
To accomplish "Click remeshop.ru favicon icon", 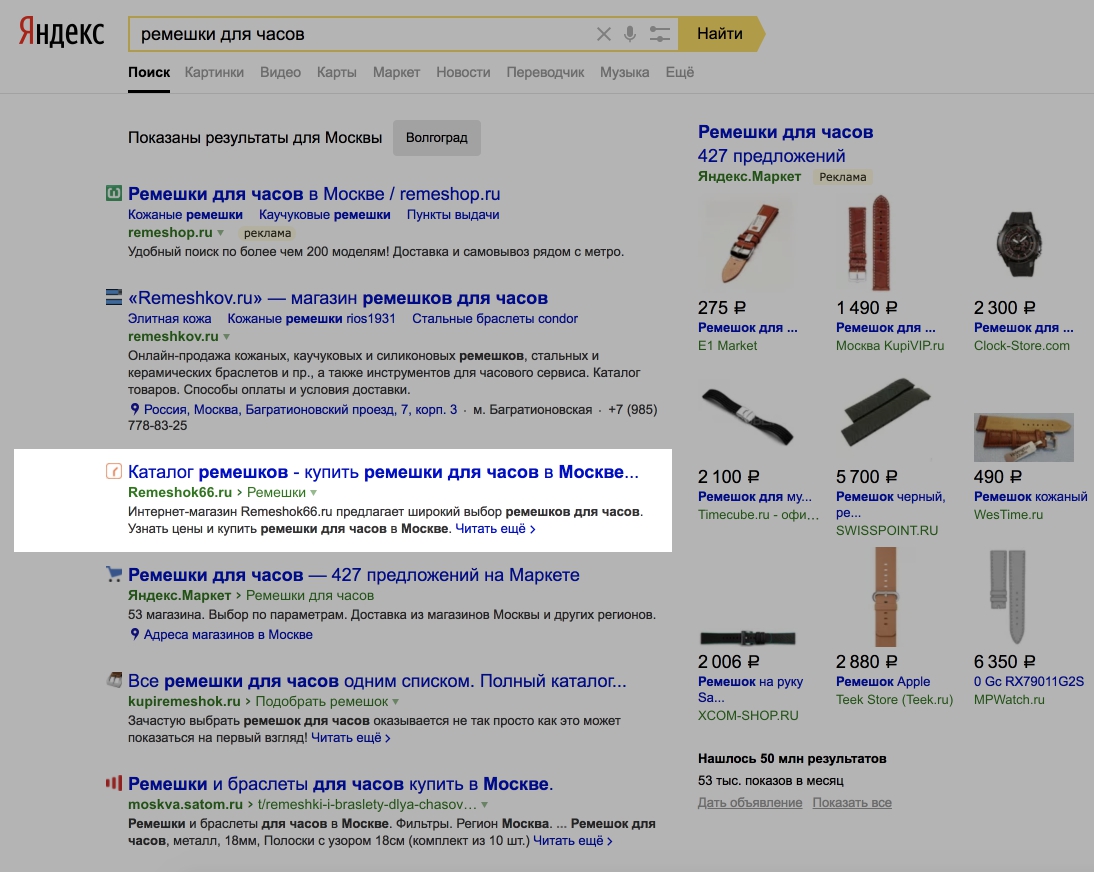I will point(114,193).
